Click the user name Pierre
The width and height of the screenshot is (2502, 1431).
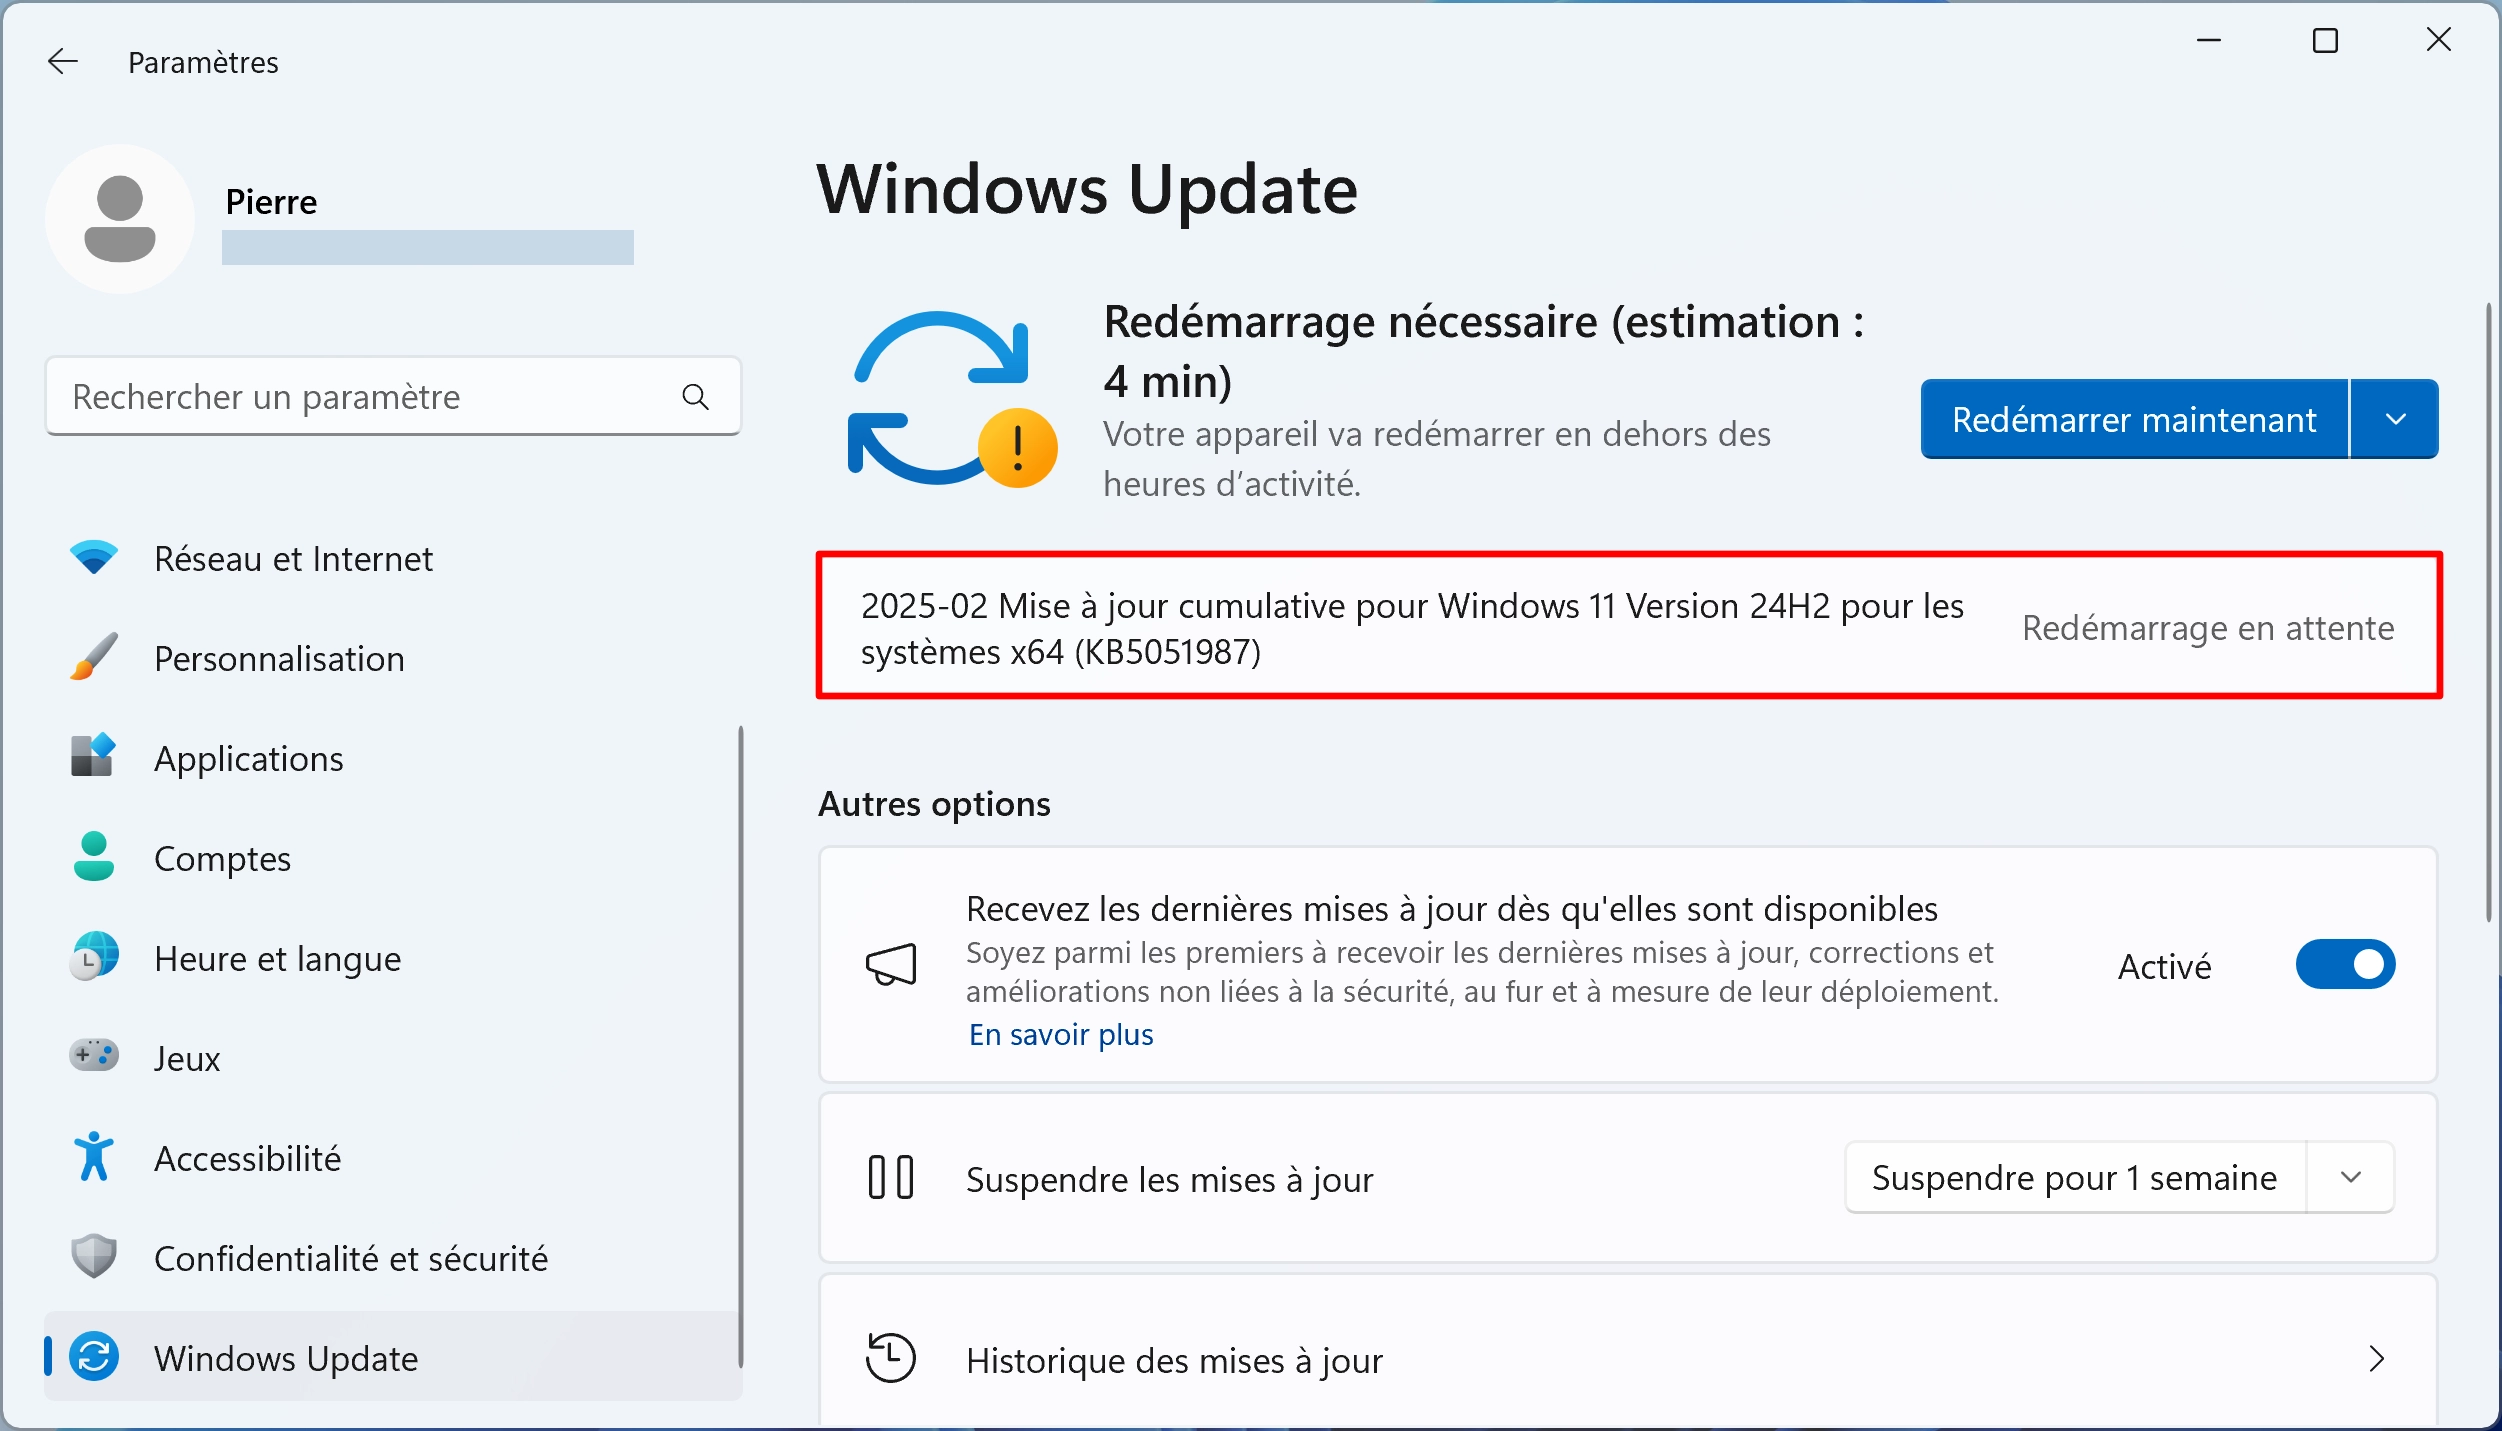(271, 202)
